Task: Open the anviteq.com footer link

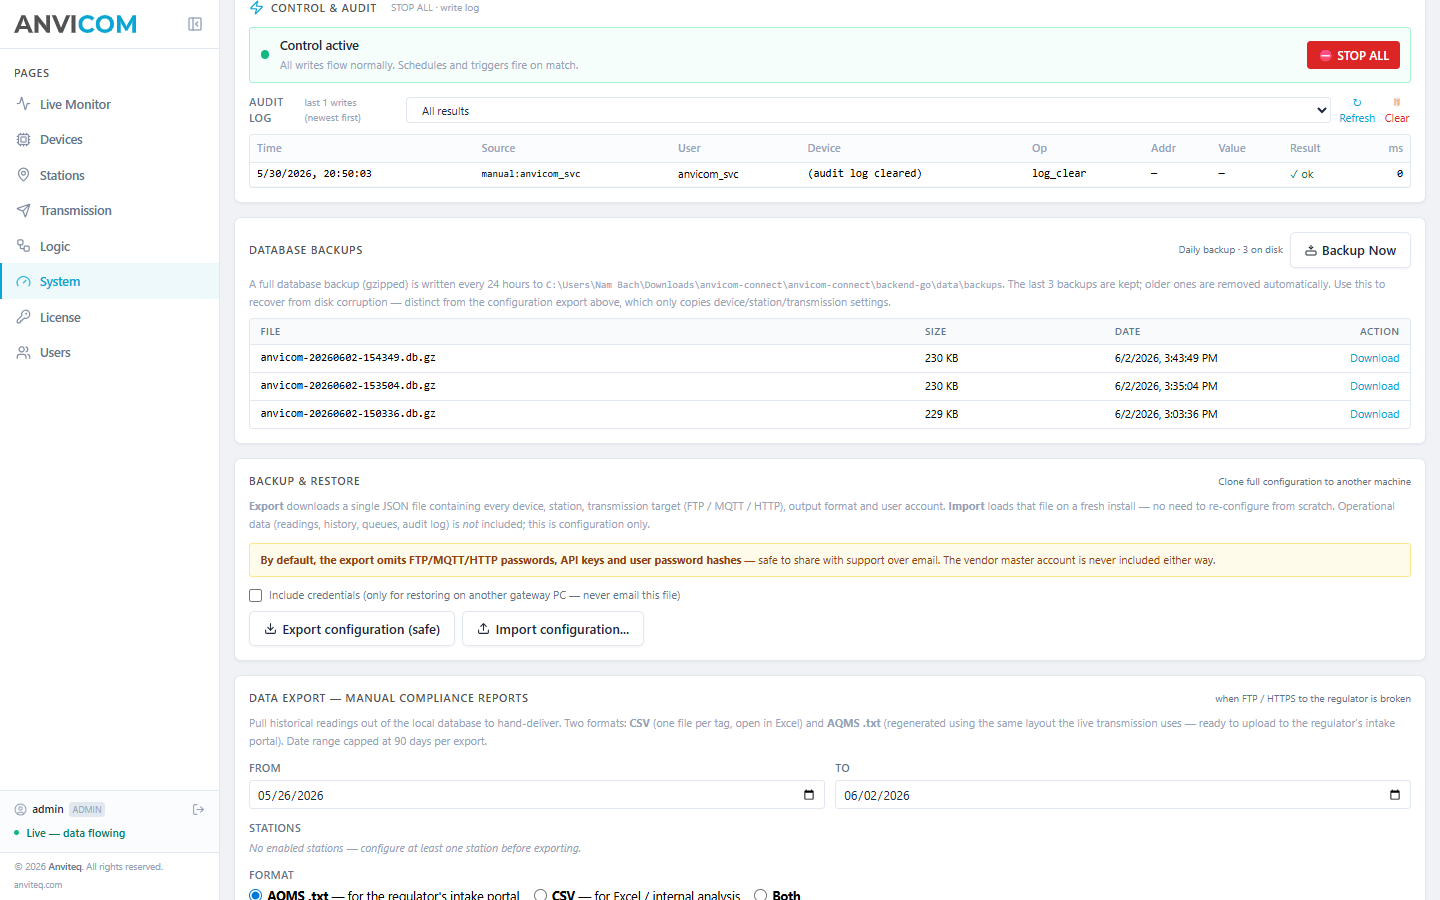Action: [x=38, y=885]
